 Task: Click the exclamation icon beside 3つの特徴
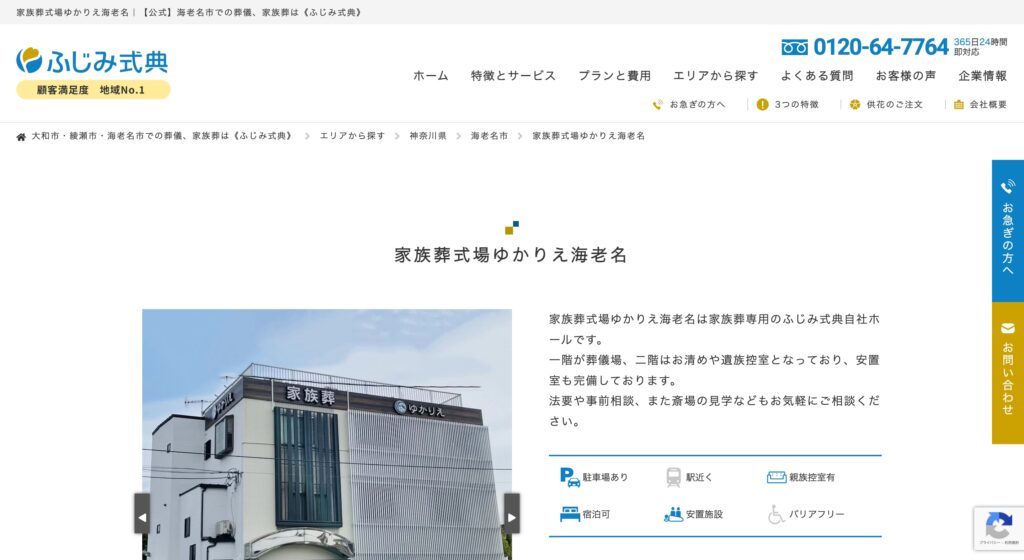[x=763, y=104]
